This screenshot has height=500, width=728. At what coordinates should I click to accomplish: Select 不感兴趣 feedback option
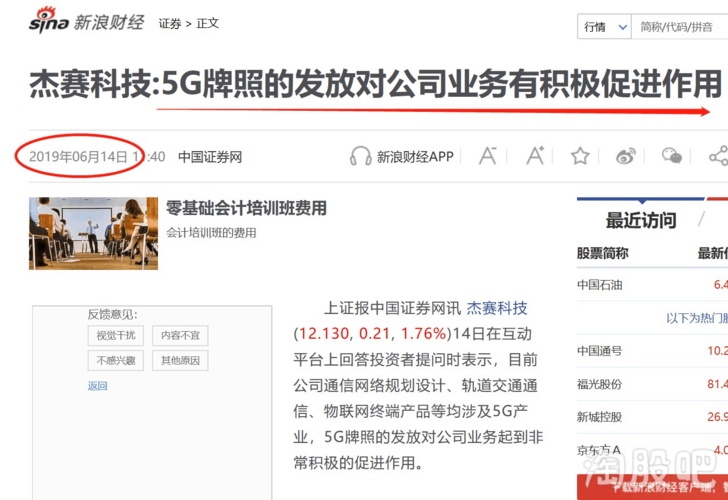point(116,360)
